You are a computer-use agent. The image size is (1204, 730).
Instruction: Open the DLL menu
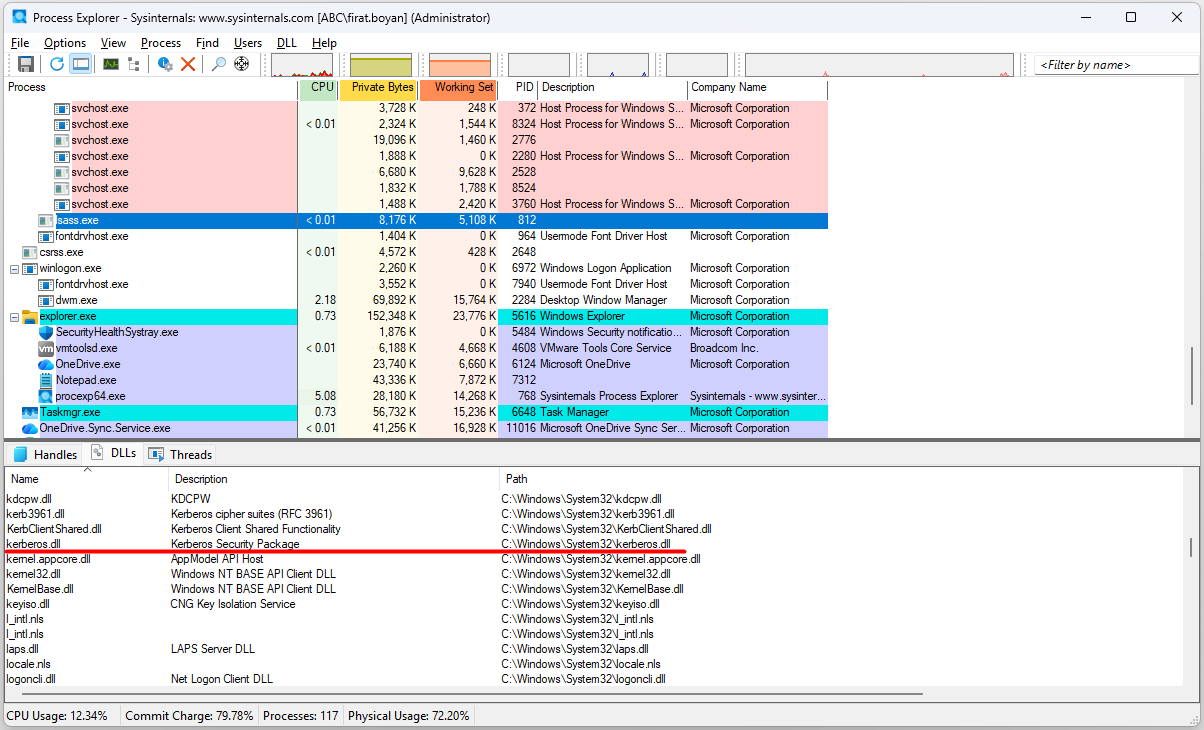tap(286, 43)
